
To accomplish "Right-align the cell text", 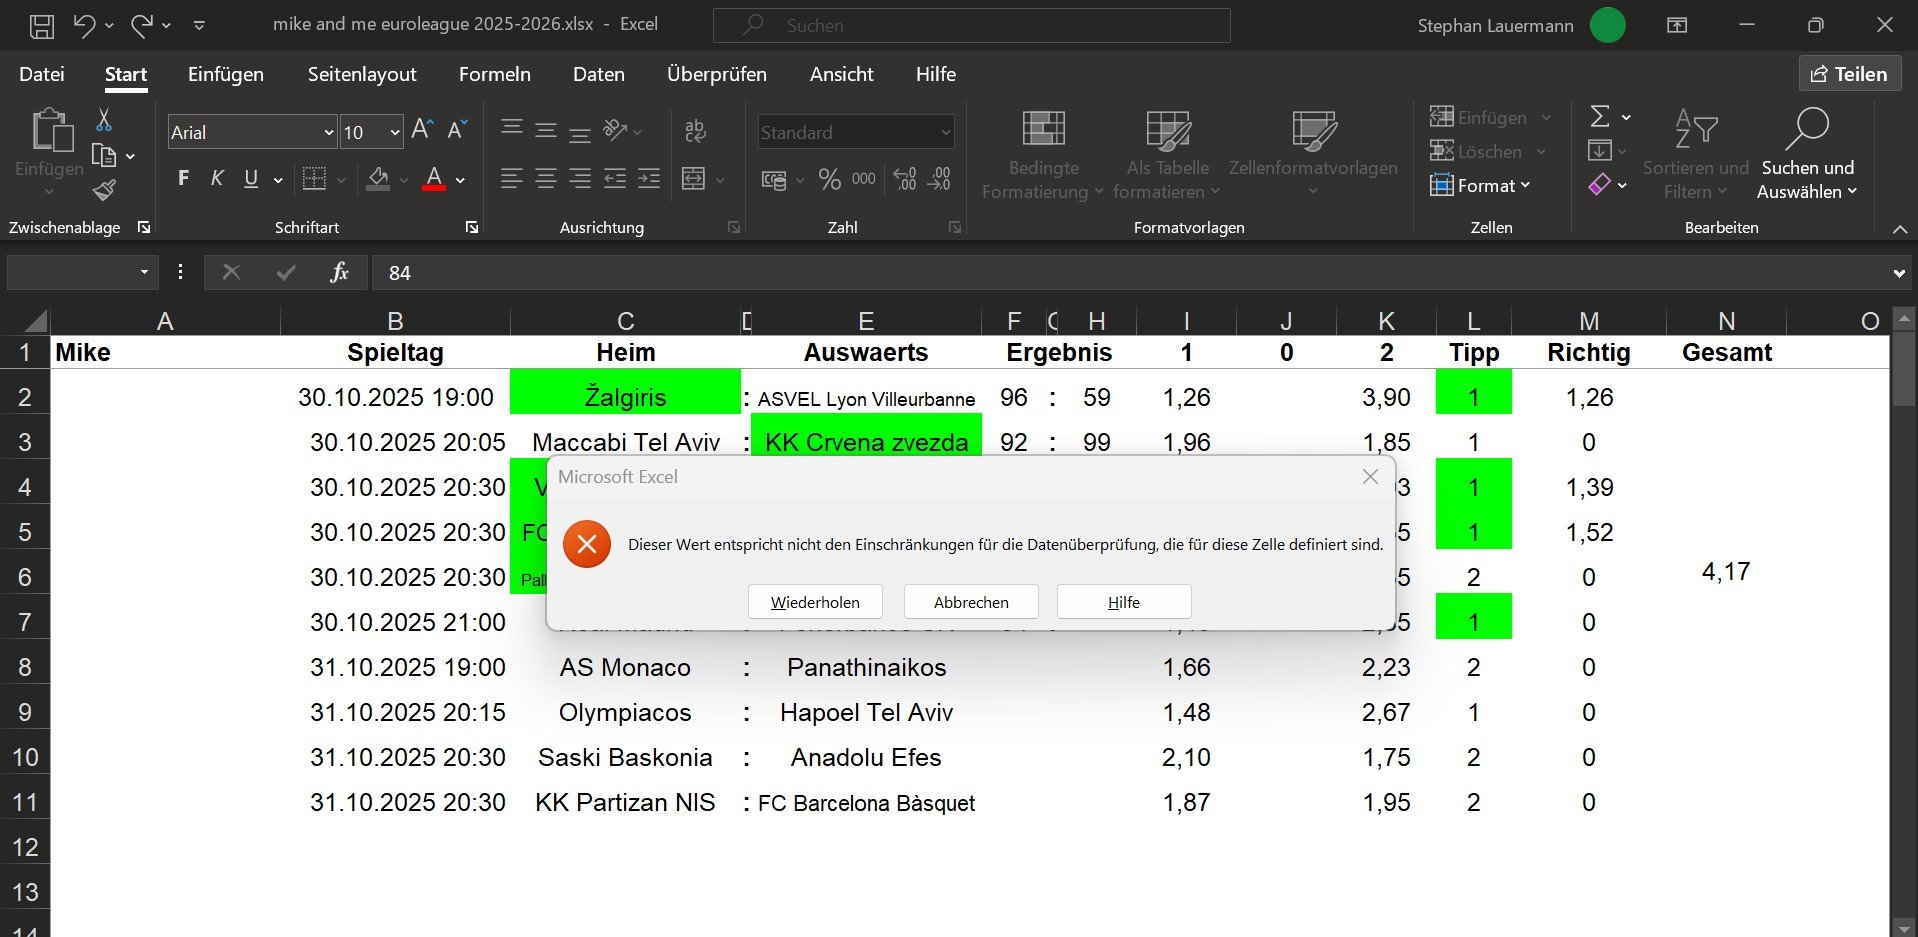I will (580, 179).
